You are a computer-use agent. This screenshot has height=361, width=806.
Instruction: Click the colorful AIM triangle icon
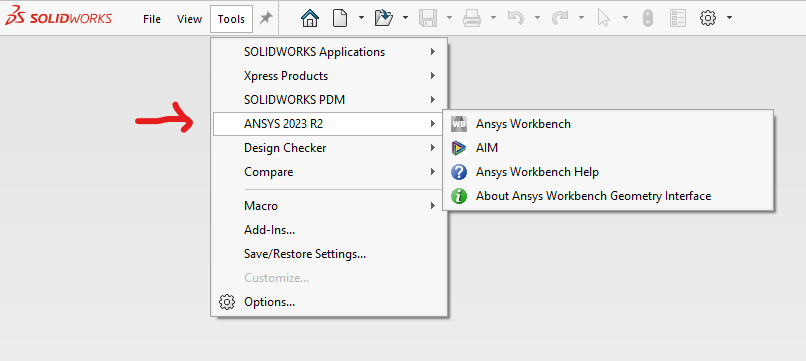click(x=459, y=148)
